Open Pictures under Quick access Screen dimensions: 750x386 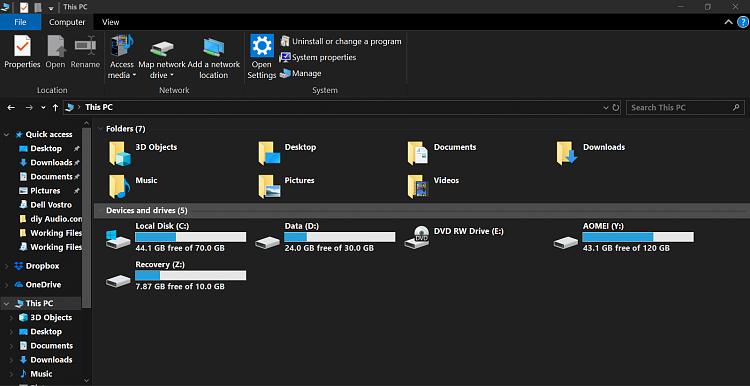click(x=45, y=191)
